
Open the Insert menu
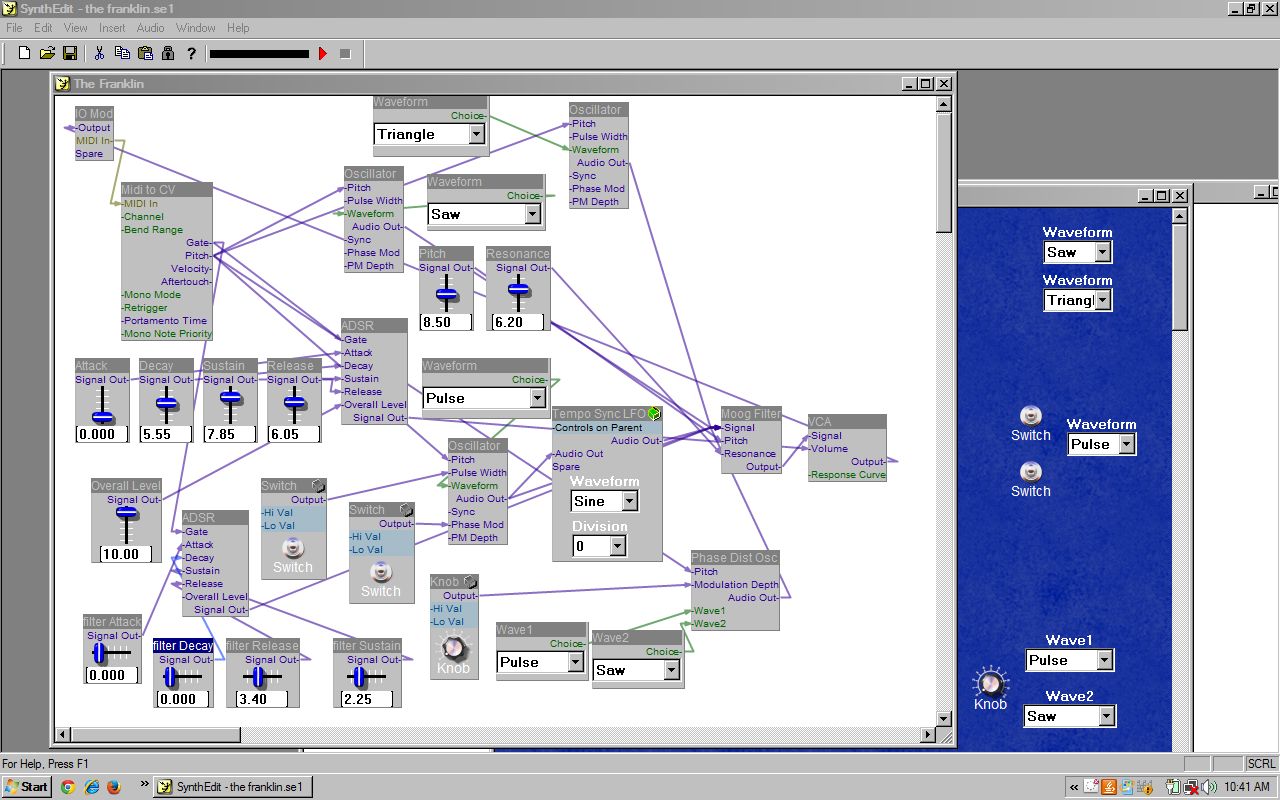point(112,28)
